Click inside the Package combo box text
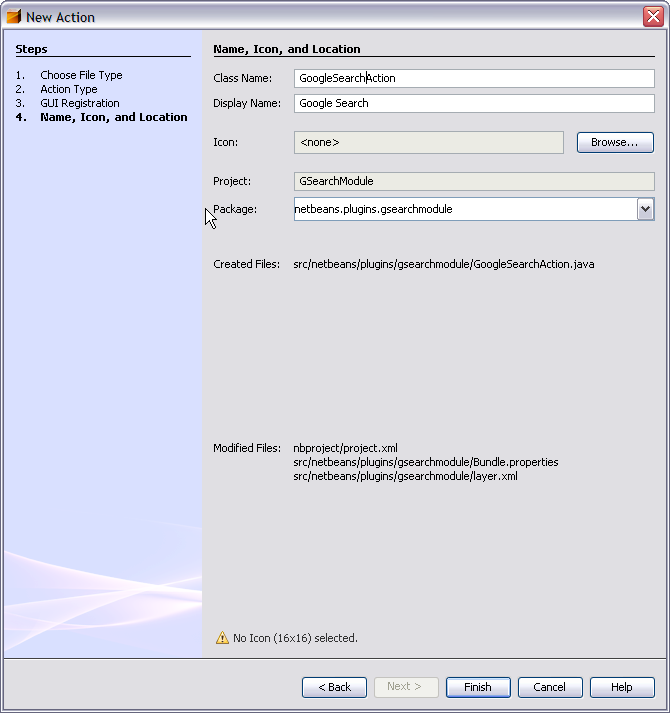Viewport: 670px width, 713px height. (465, 209)
